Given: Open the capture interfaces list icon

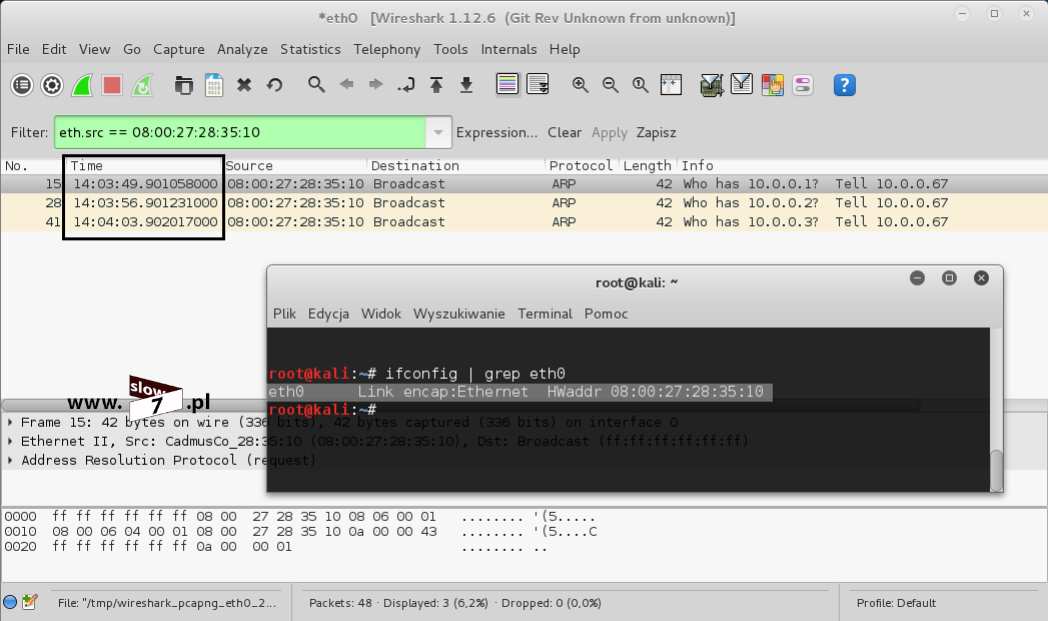Looking at the screenshot, I should pyautogui.click(x=22, y=85).
